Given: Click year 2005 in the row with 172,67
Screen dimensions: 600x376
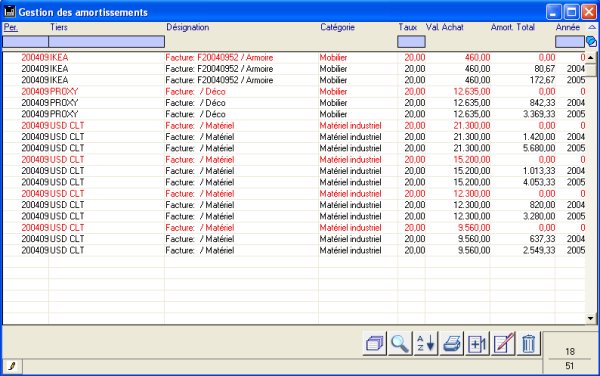Looking at the screenshot, I should (576, 80).
